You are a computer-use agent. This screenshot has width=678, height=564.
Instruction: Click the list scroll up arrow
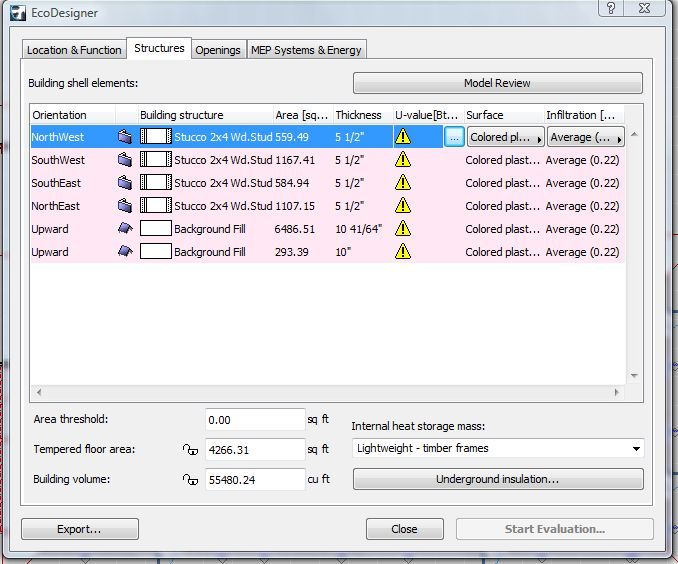[x=634, y=134]
